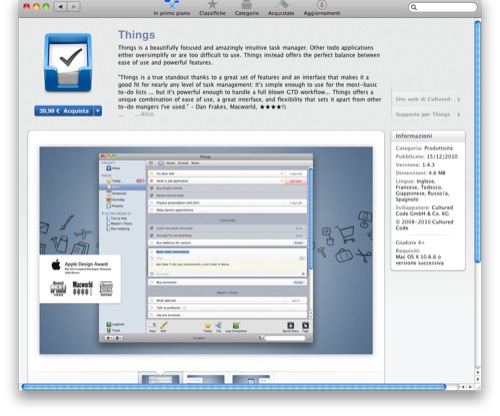Image resolution: width=500 pixels, height=416 pixels.
Task: Click the scroll up arrow
Action: tap(478, 372)
